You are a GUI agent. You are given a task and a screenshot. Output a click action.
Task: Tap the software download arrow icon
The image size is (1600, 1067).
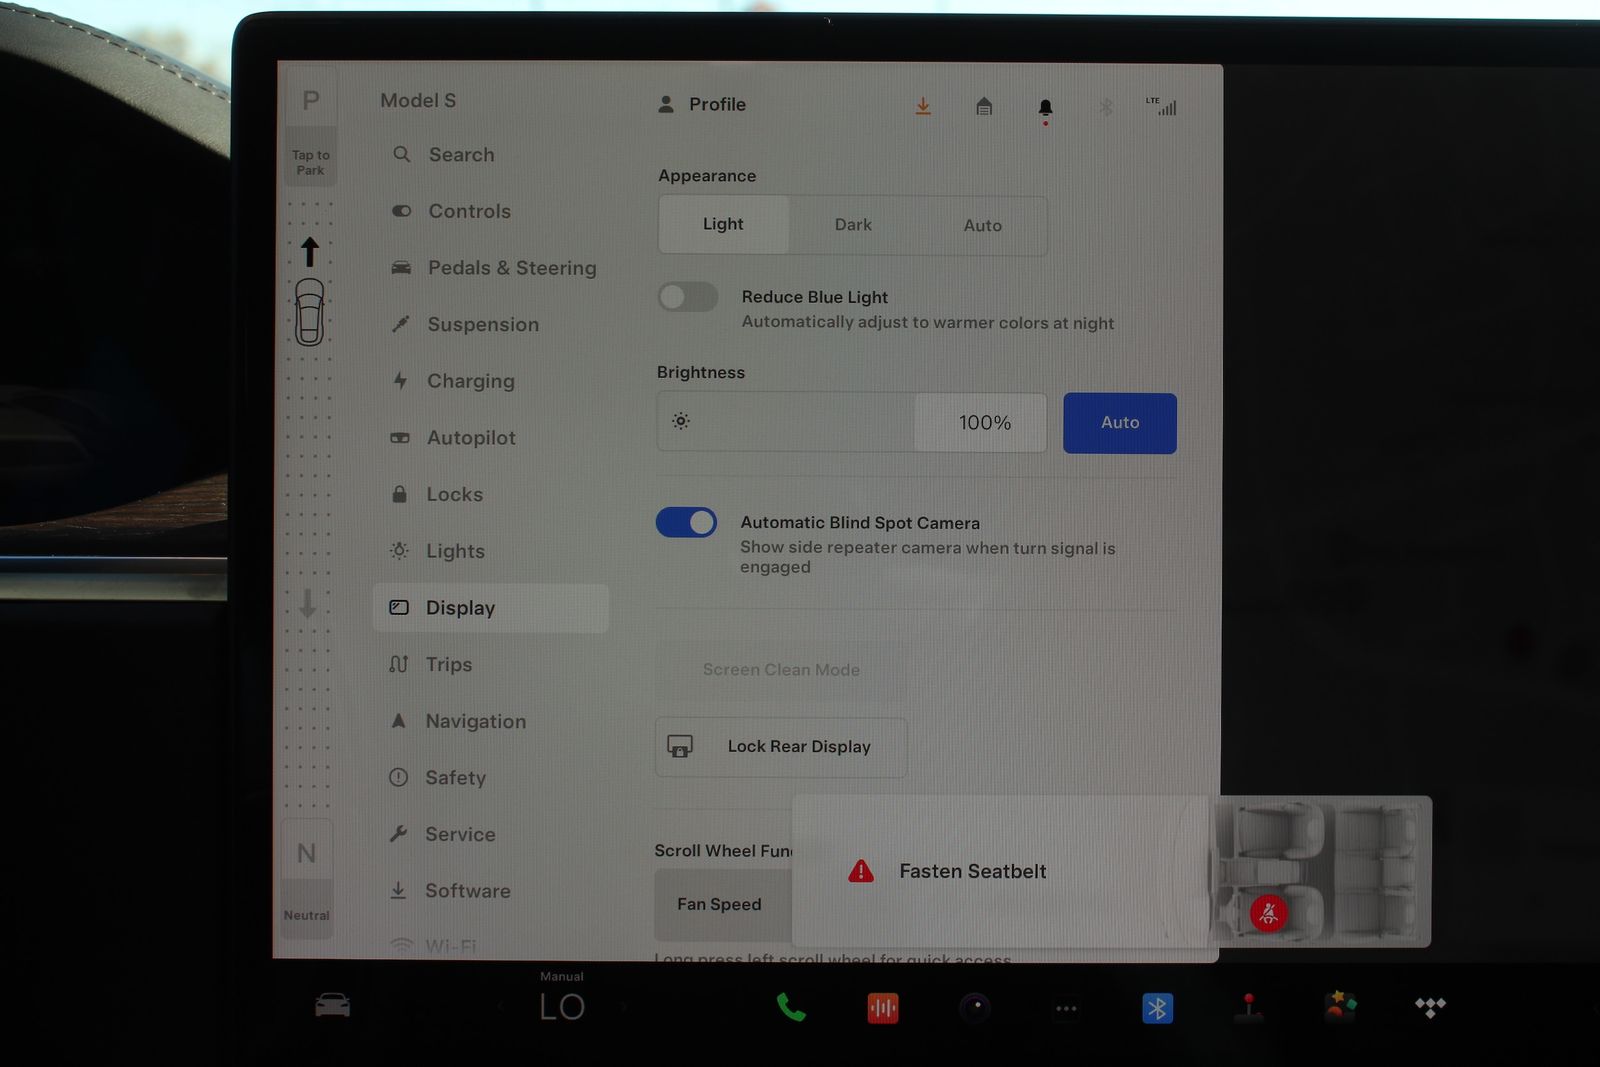pyautogui.click(x=923, y=106)
